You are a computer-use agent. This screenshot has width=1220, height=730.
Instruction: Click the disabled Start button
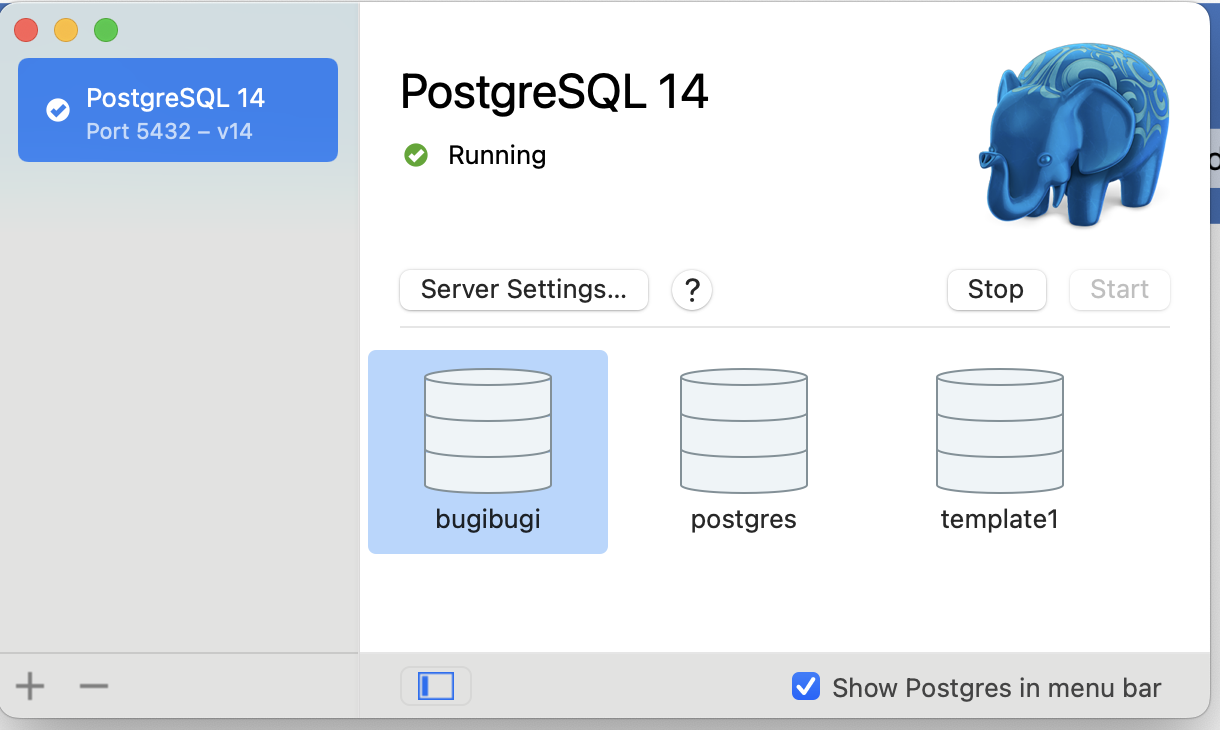click(x=1120, y=290)
